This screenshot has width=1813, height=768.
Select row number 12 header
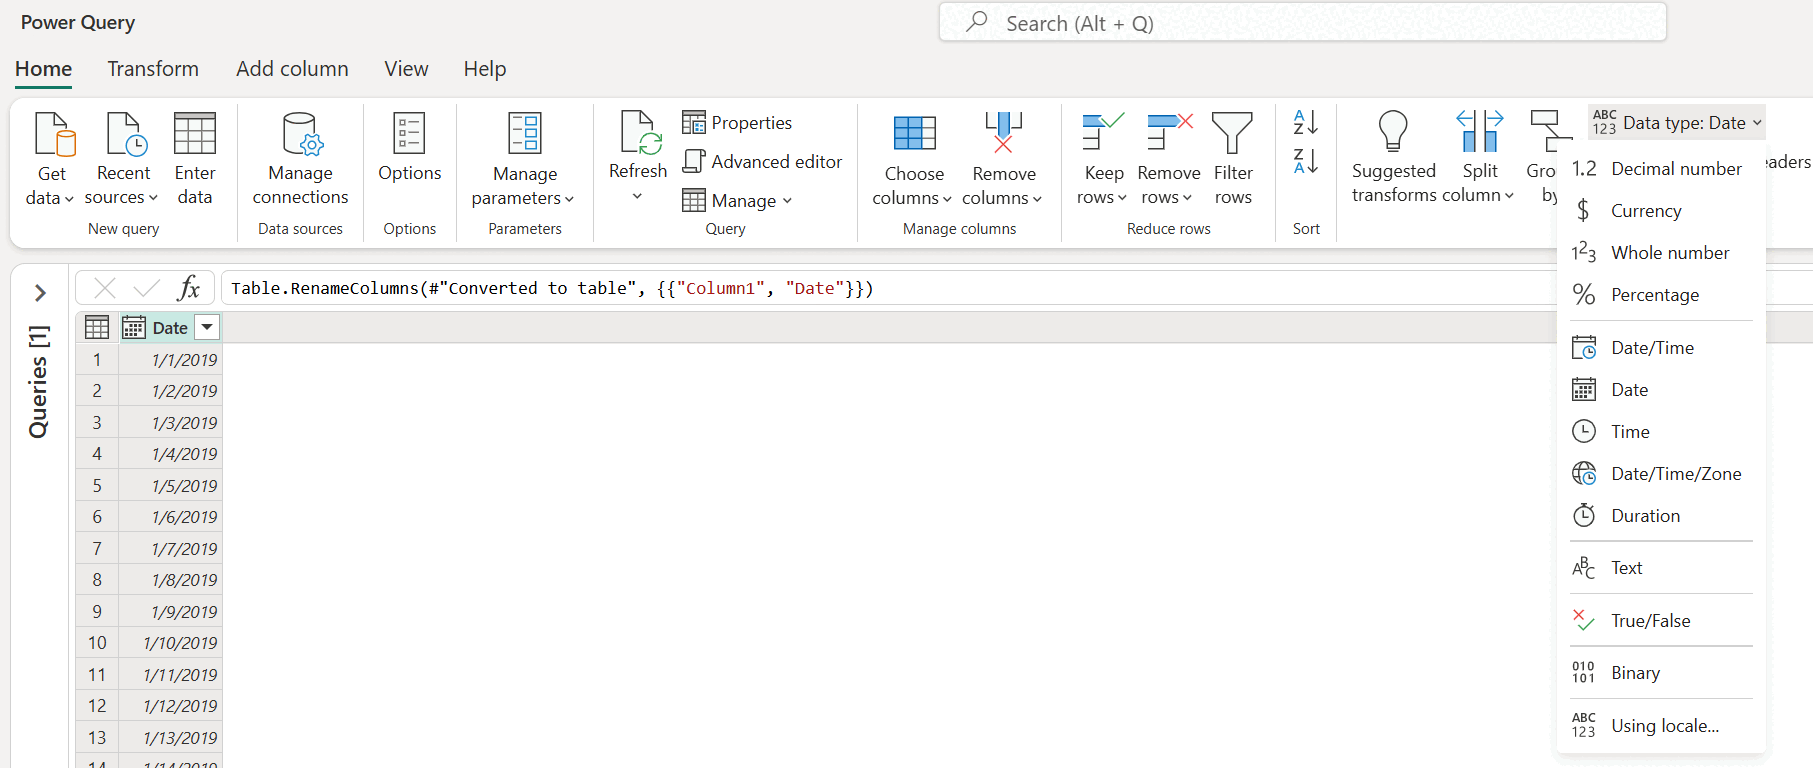coord(97,706)
